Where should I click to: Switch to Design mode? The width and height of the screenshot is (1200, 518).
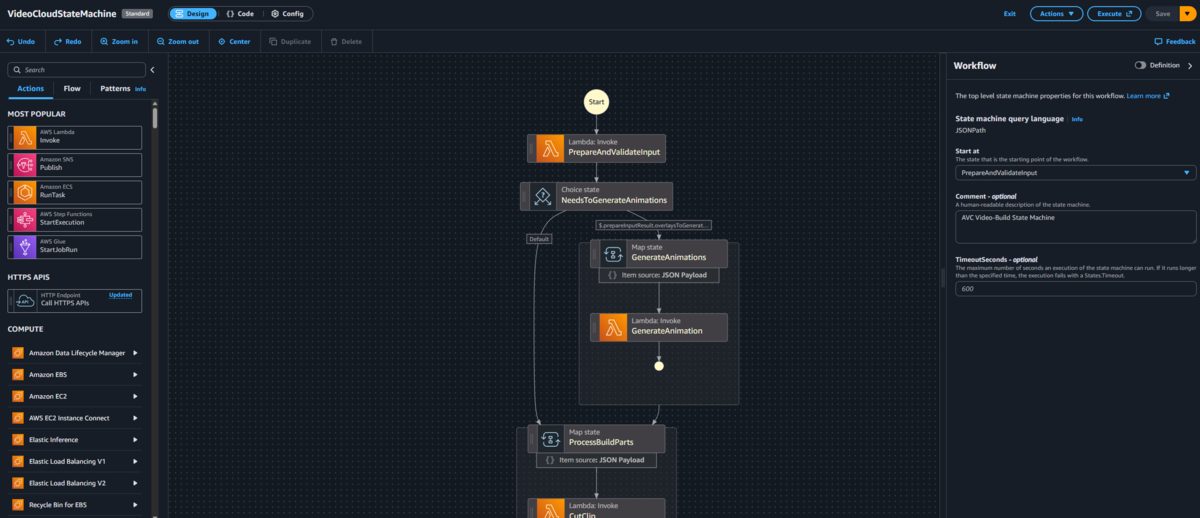(x=190, y=14)
